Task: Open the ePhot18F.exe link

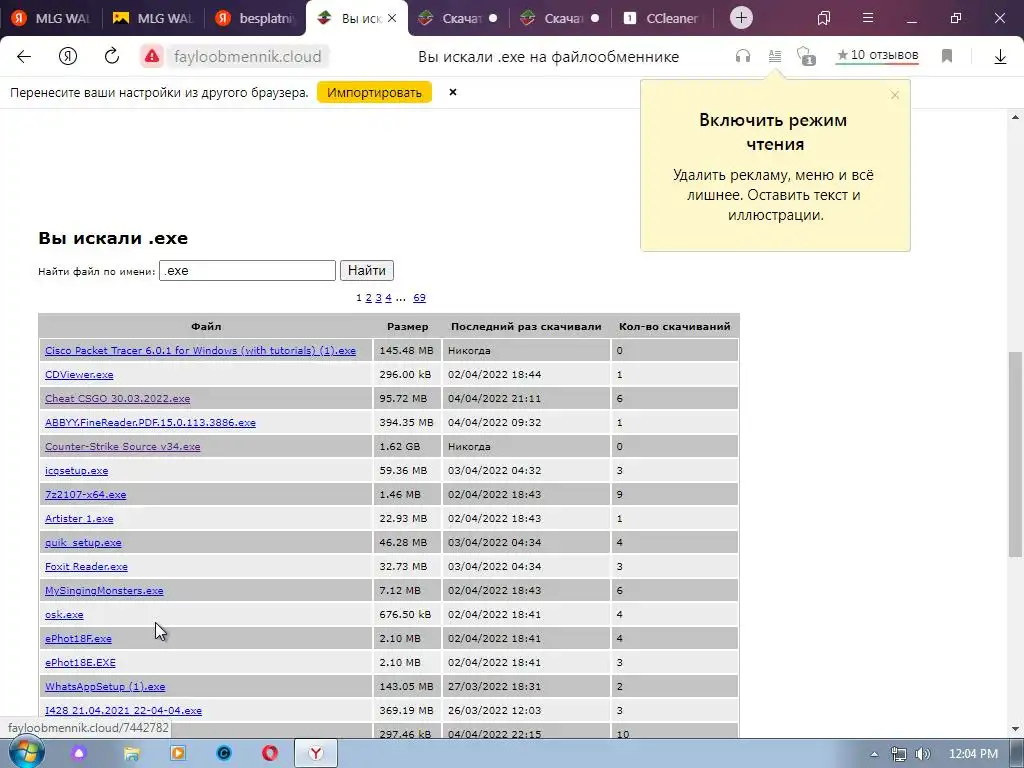Action: coord(78,639)
